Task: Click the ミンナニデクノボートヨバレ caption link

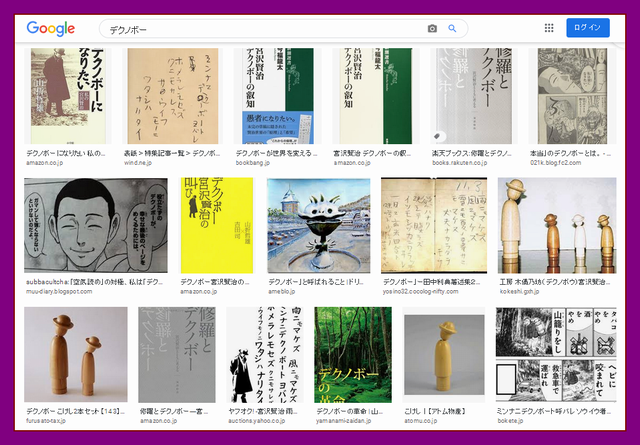Action: (554, 411)
